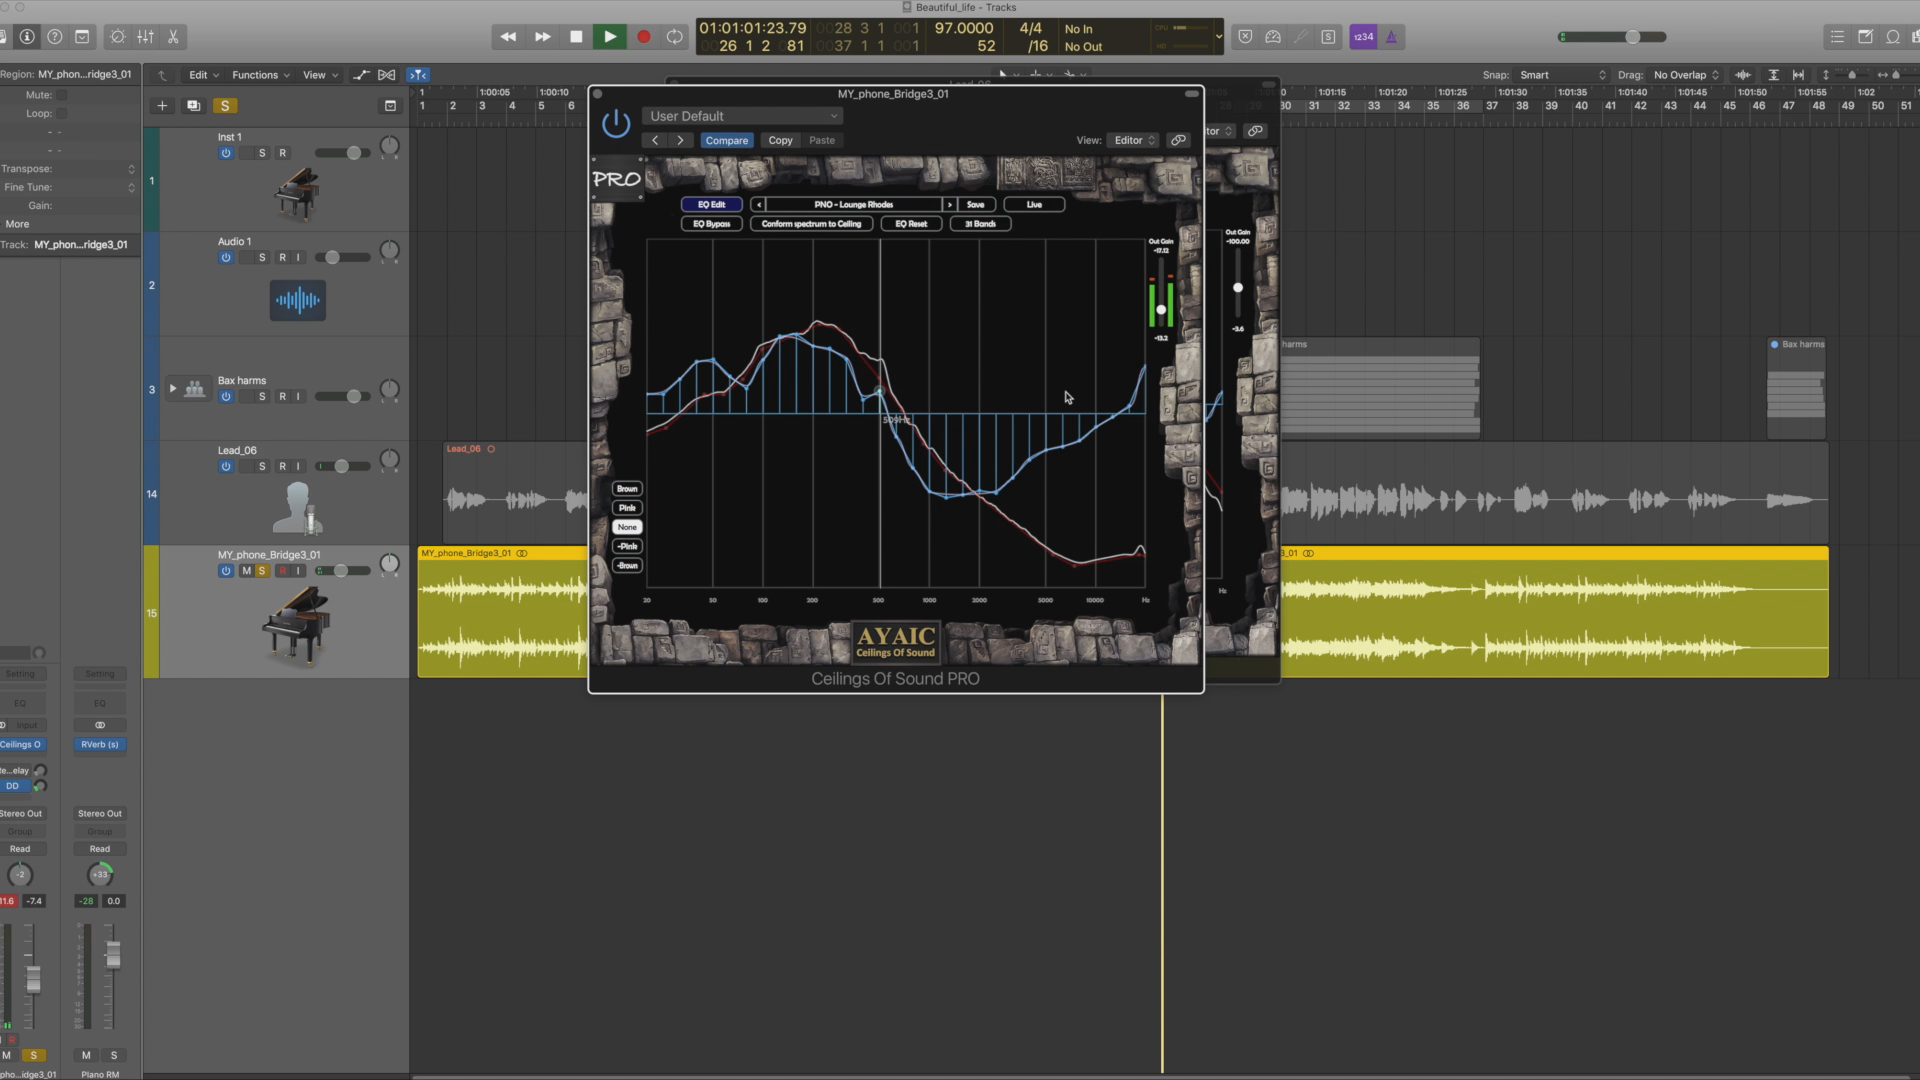Open the Edit menu in tracks area
The width and height of the screenshot is (1920, 1080).
(203, 75)
